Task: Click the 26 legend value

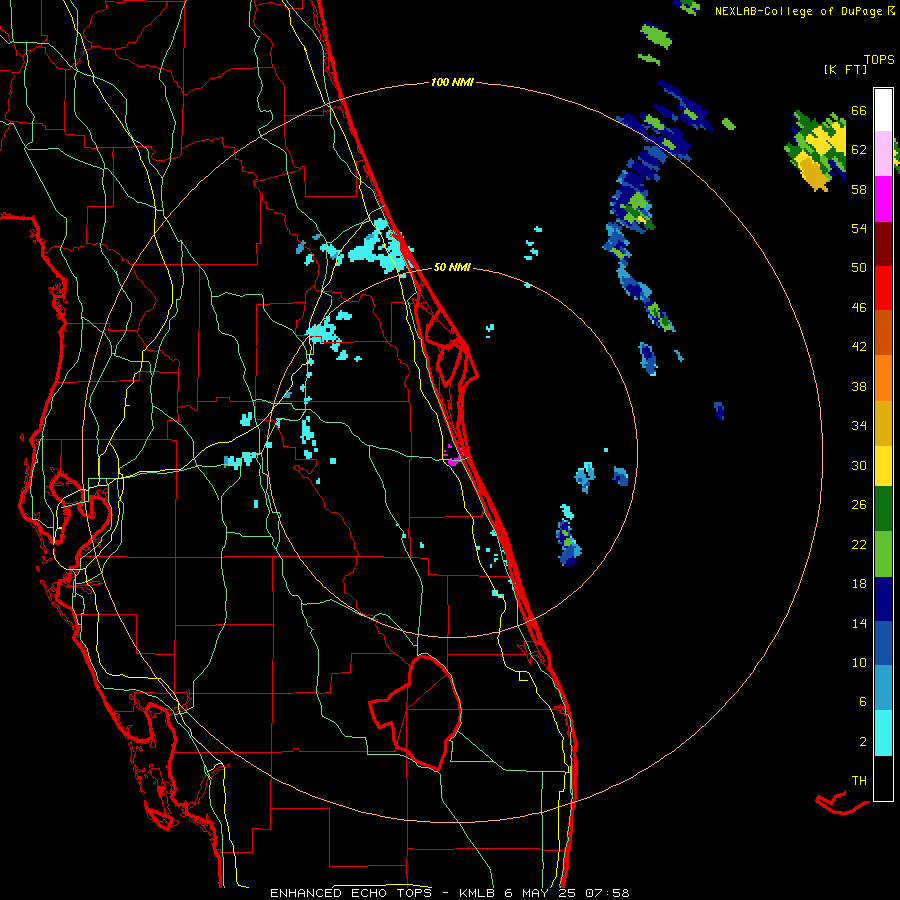Action: (859, 505)
